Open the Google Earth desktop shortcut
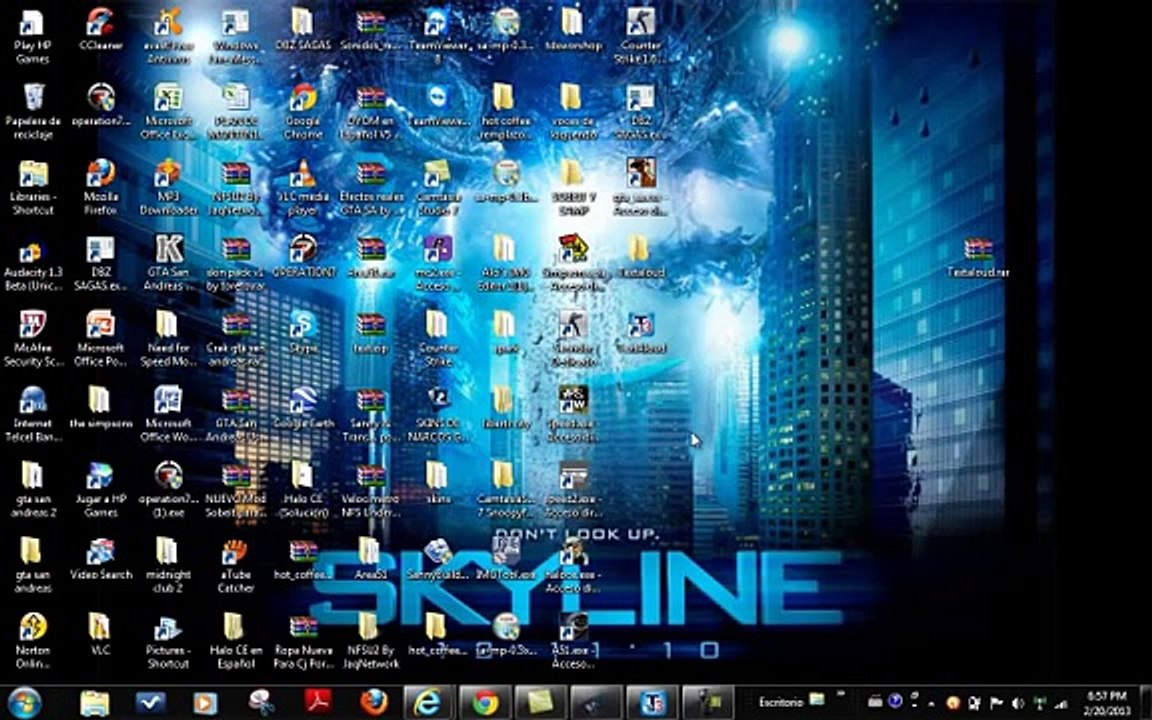Image resolution: width=1152 pixels, height=720 pixels. pos(303,408)
